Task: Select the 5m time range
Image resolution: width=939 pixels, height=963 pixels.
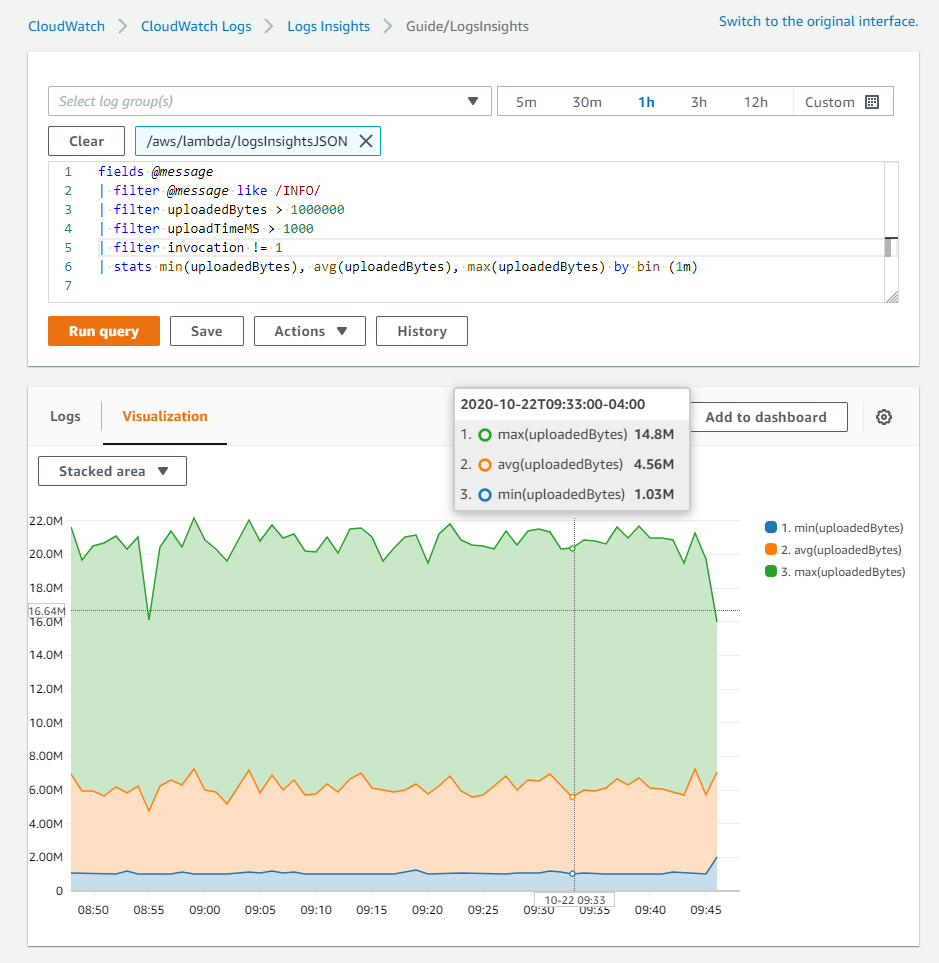Action: [527, 101]
